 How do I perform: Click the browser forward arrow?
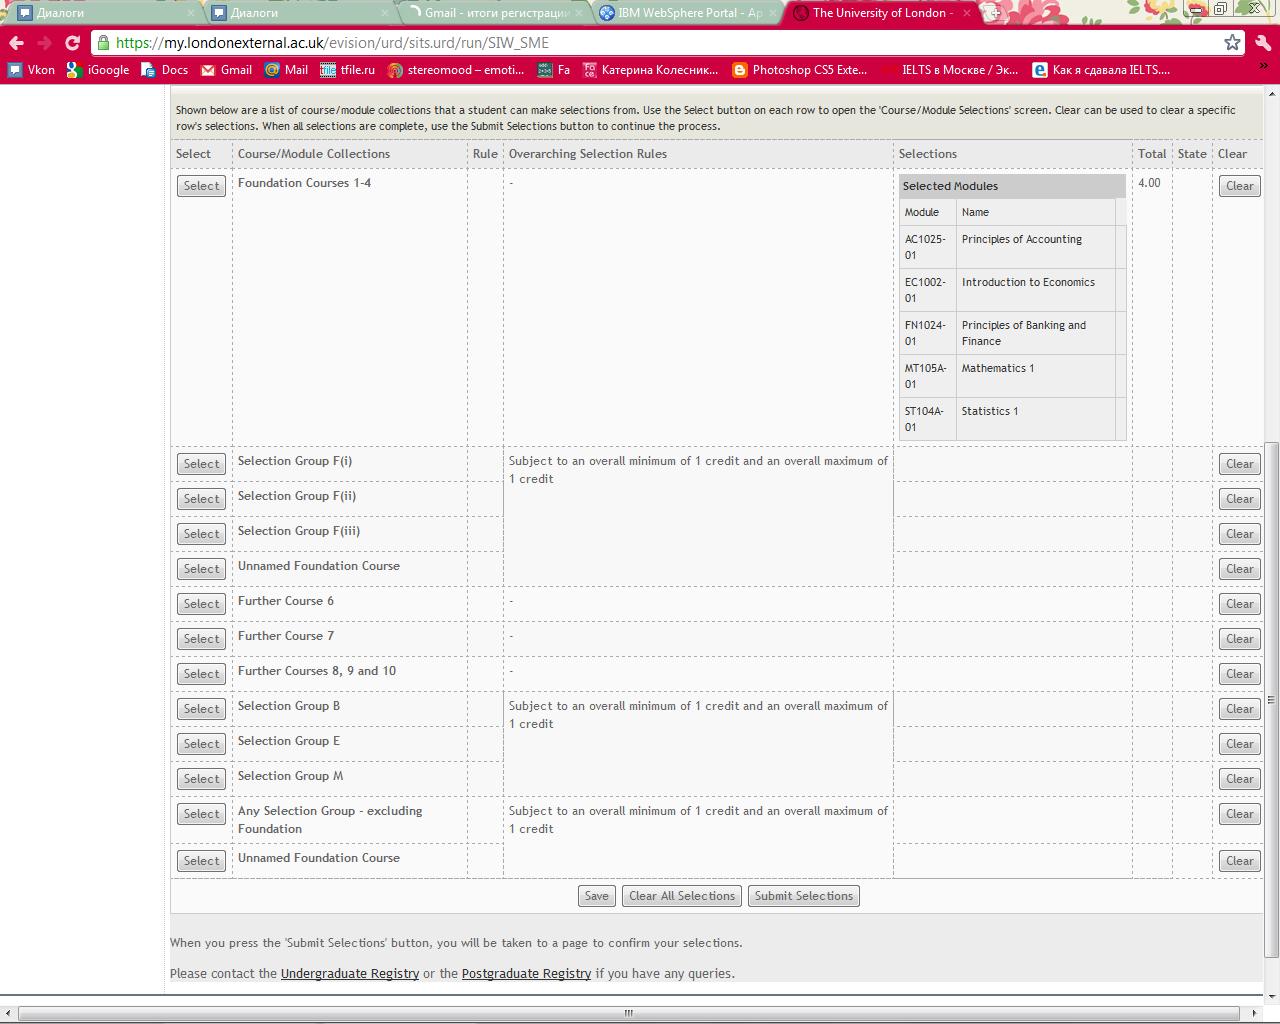pos(44,43)
